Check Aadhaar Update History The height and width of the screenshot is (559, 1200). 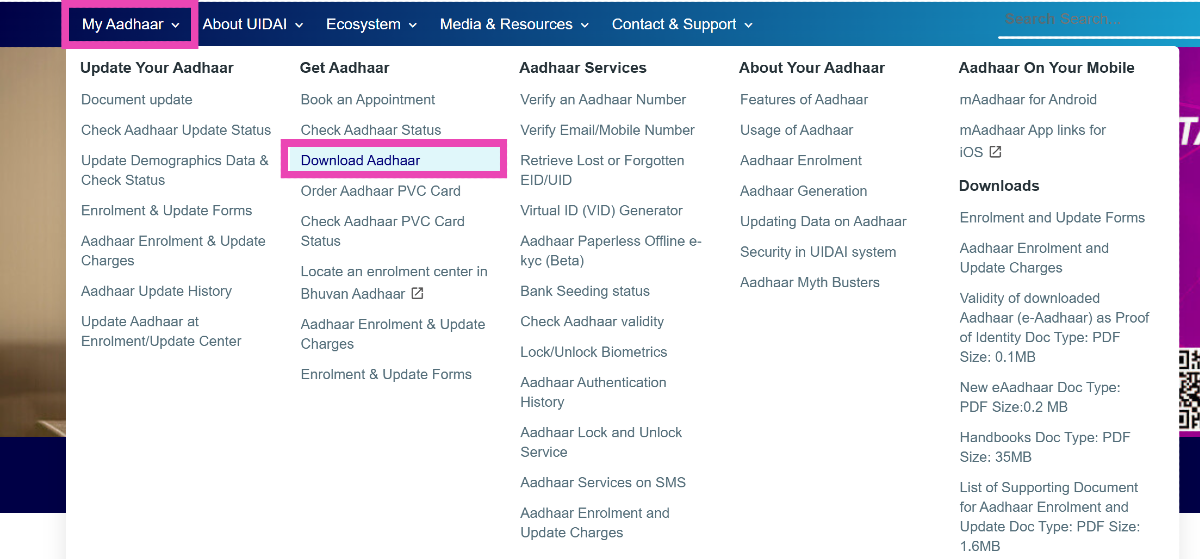coord(156,291)
